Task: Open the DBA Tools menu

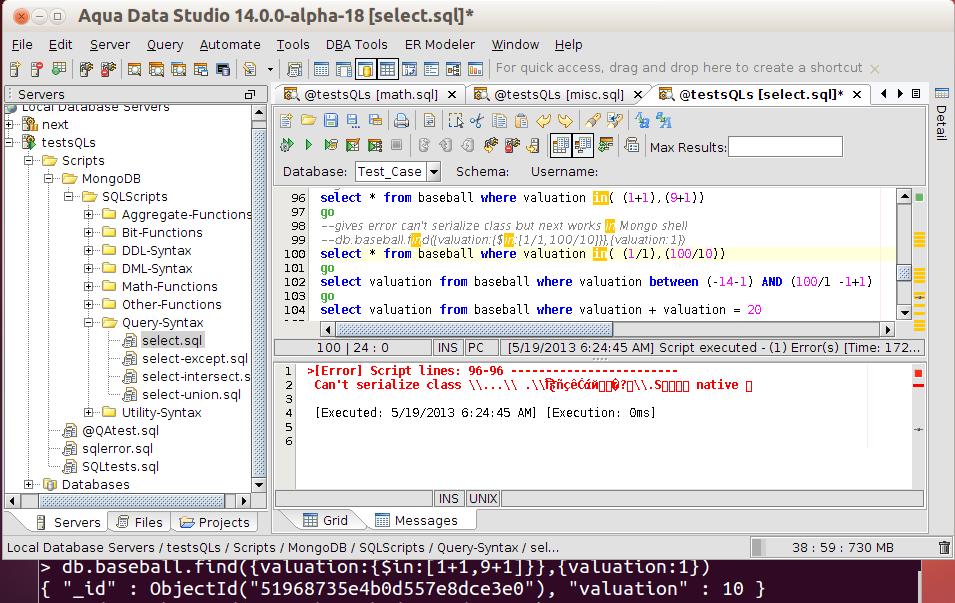Action: (356, 45)
